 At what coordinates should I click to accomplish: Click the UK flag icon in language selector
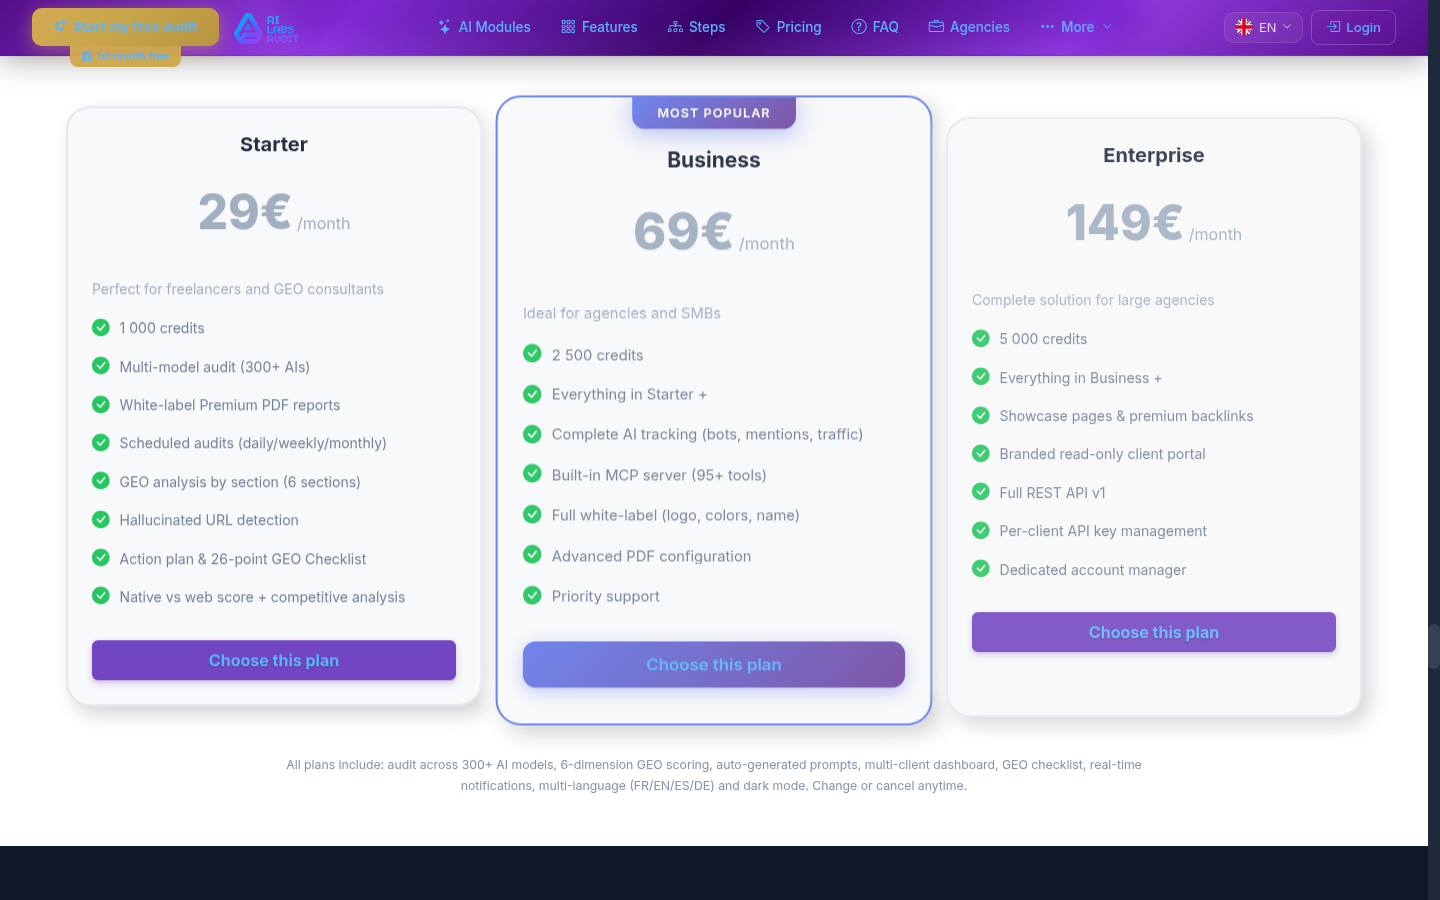pos(1244,27)
